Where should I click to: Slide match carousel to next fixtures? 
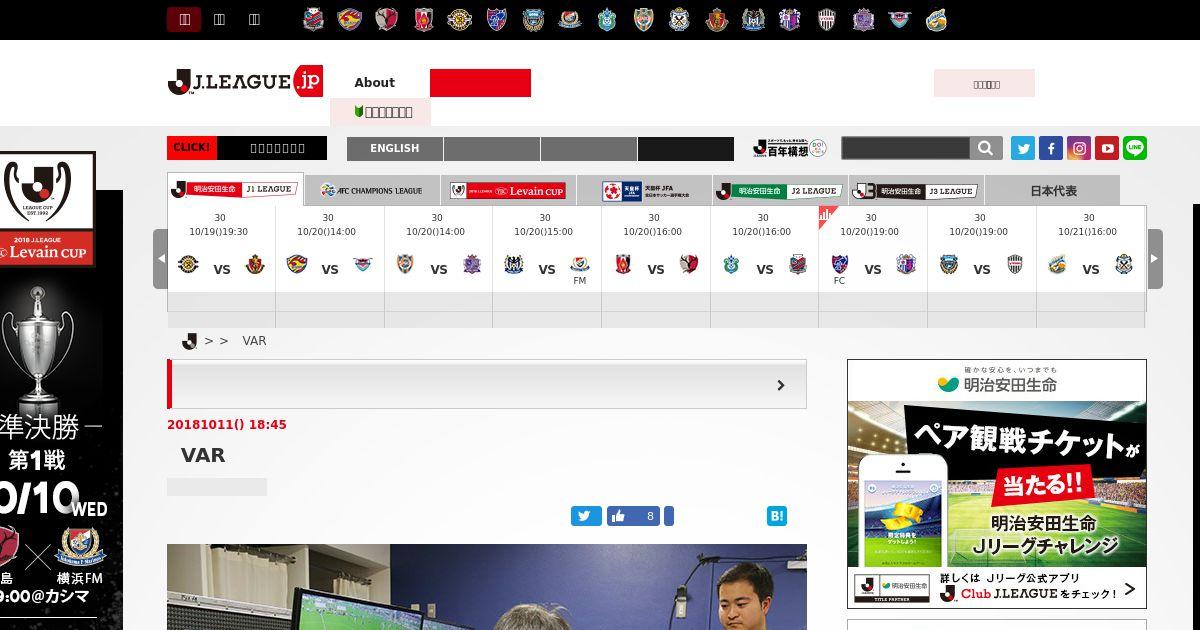pyautogui.click(x=1155, y=259)
